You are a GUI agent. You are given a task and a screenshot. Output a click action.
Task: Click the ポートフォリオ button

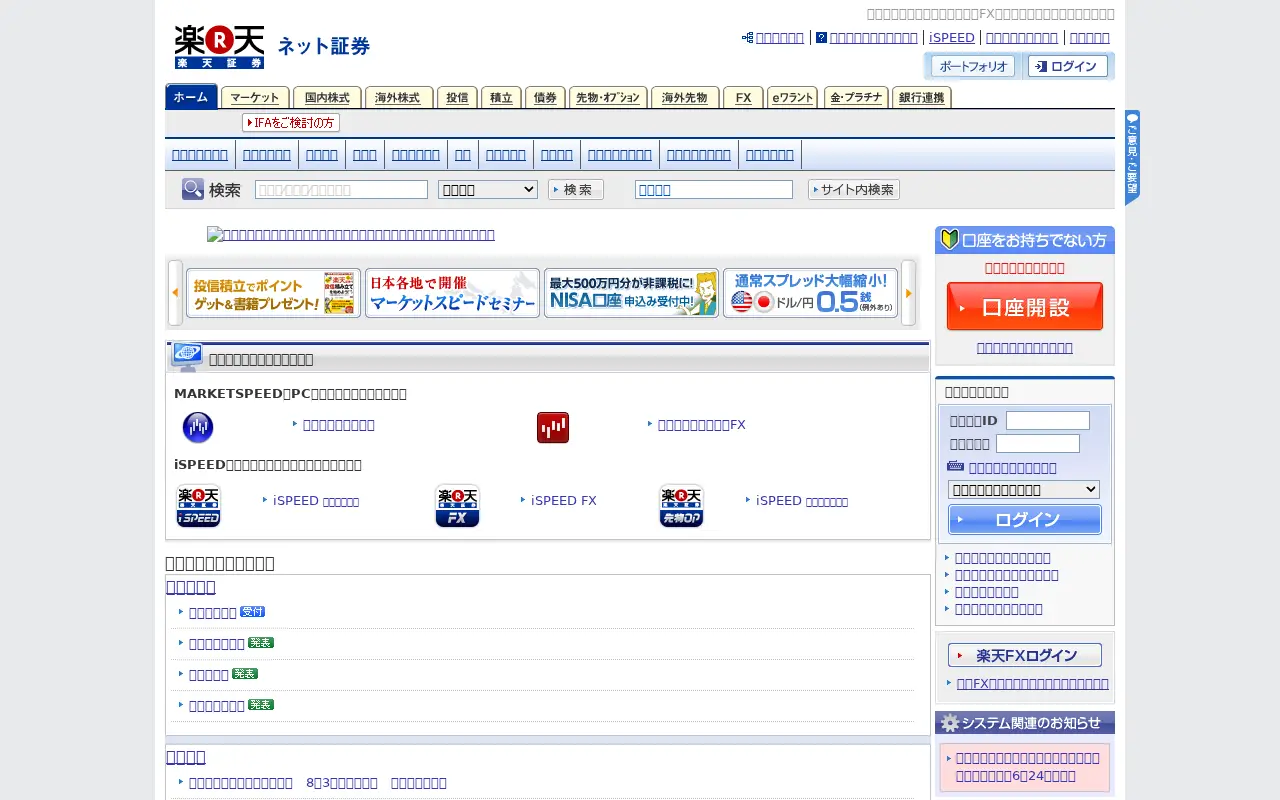click(x=973, y=66)
